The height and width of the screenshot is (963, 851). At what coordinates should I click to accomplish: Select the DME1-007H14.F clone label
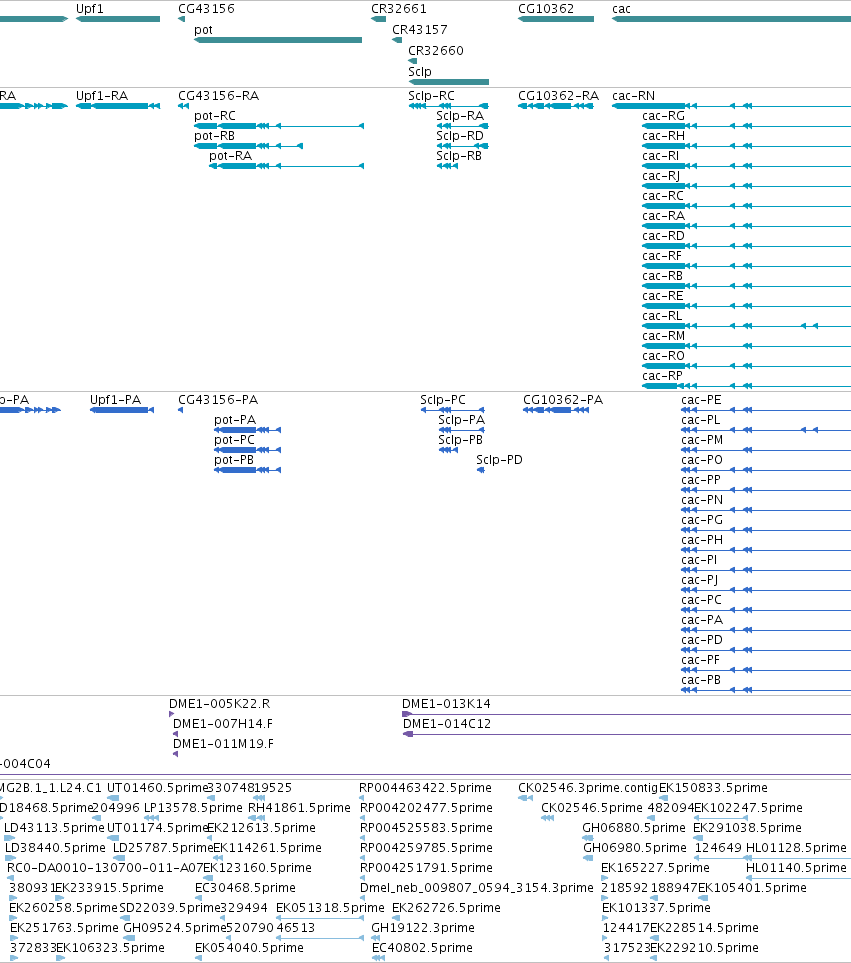pyautogui.click(x=223, y=723)
